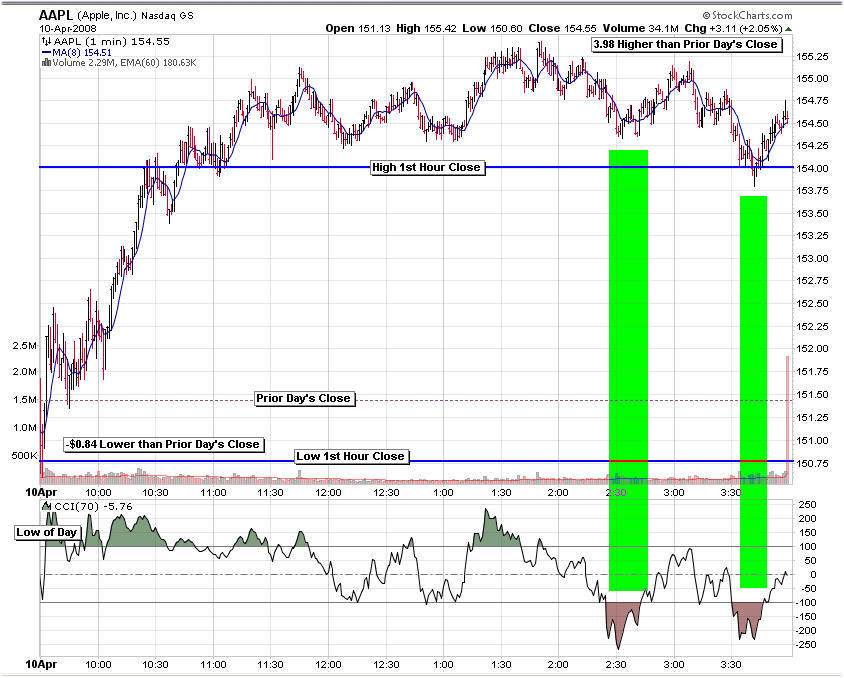Click 10:30 on the CCI panel's time axis
The height and width of the screenshot is (678, 844).
coord(156,665)
